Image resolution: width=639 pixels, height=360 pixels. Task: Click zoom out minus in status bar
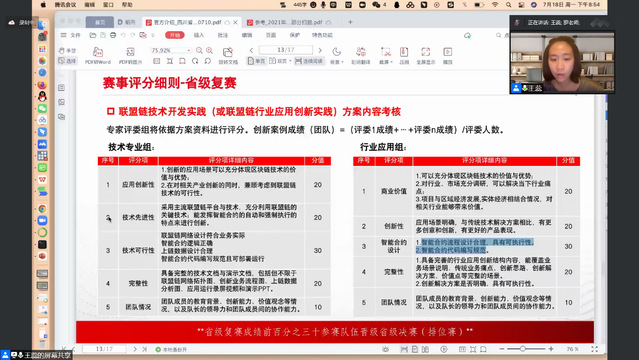point(502,349)
